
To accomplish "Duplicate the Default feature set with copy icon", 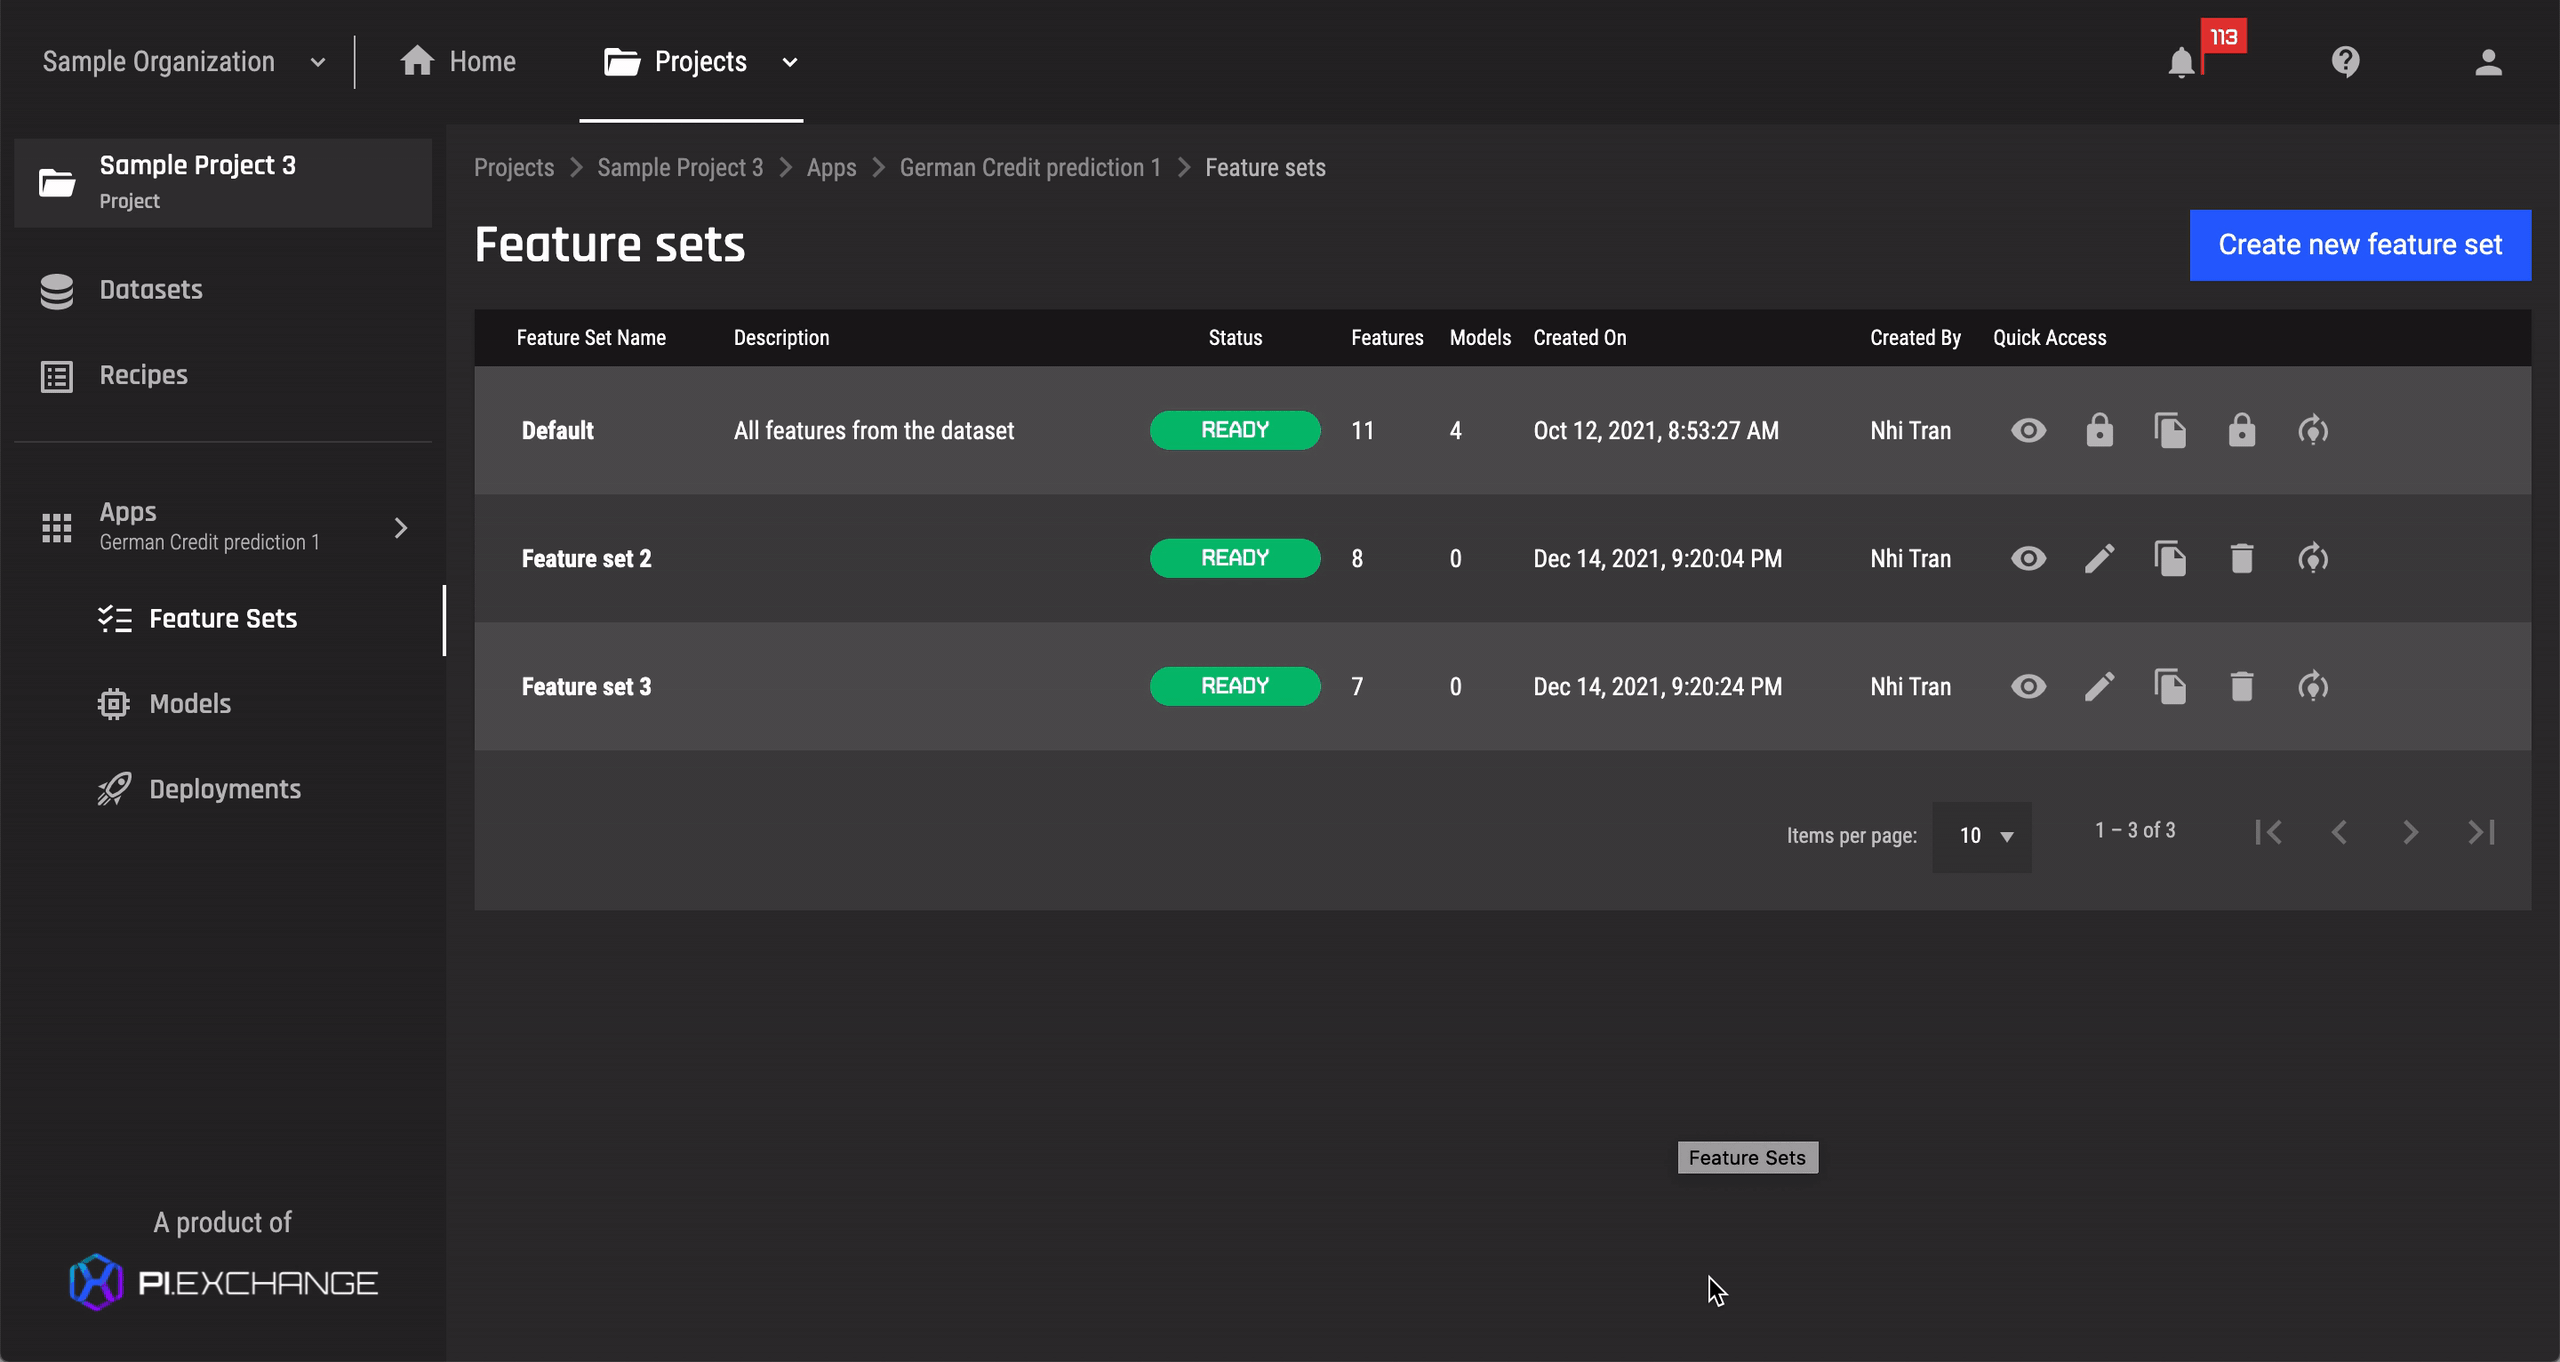I will pyautogui.click(x=2170, y=431).
